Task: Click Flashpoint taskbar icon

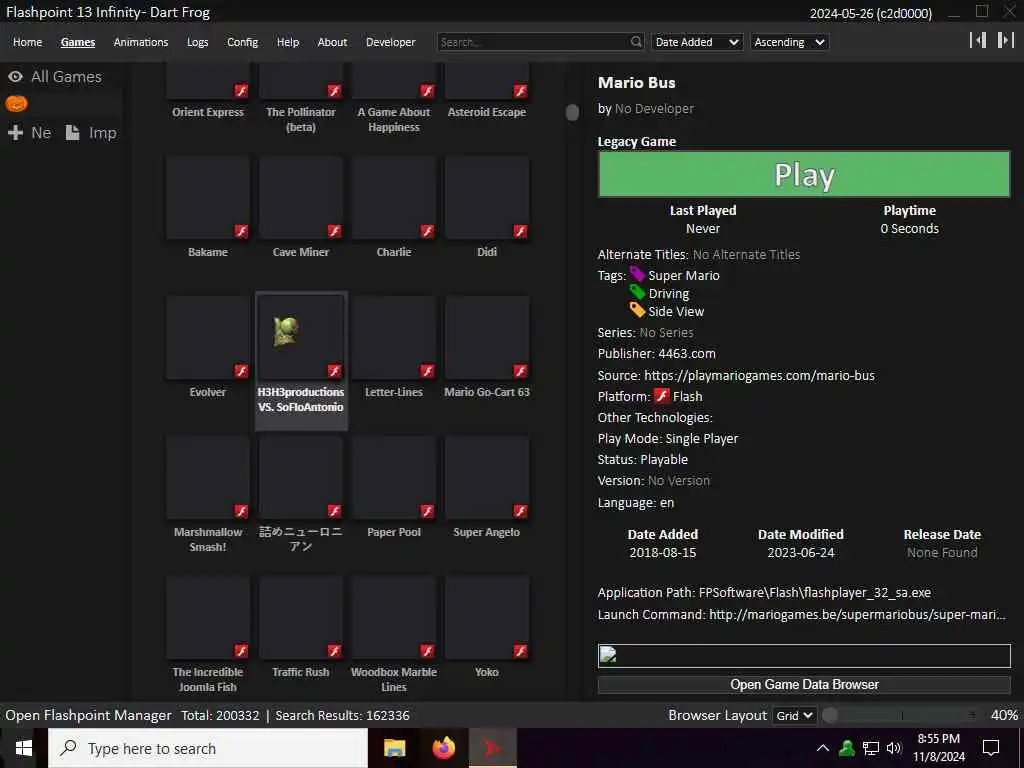Action: coord(493,748)
